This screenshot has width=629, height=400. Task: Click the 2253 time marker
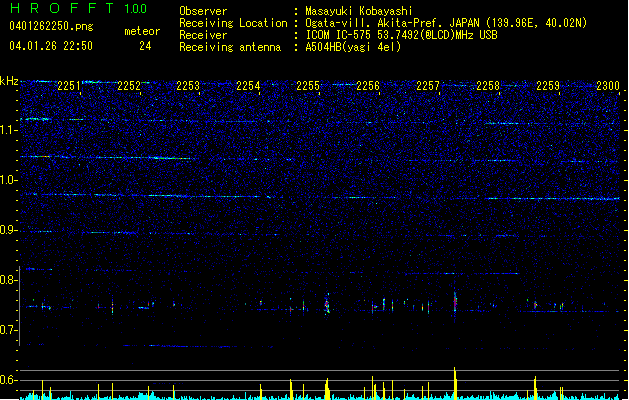[x=188, y=86]
